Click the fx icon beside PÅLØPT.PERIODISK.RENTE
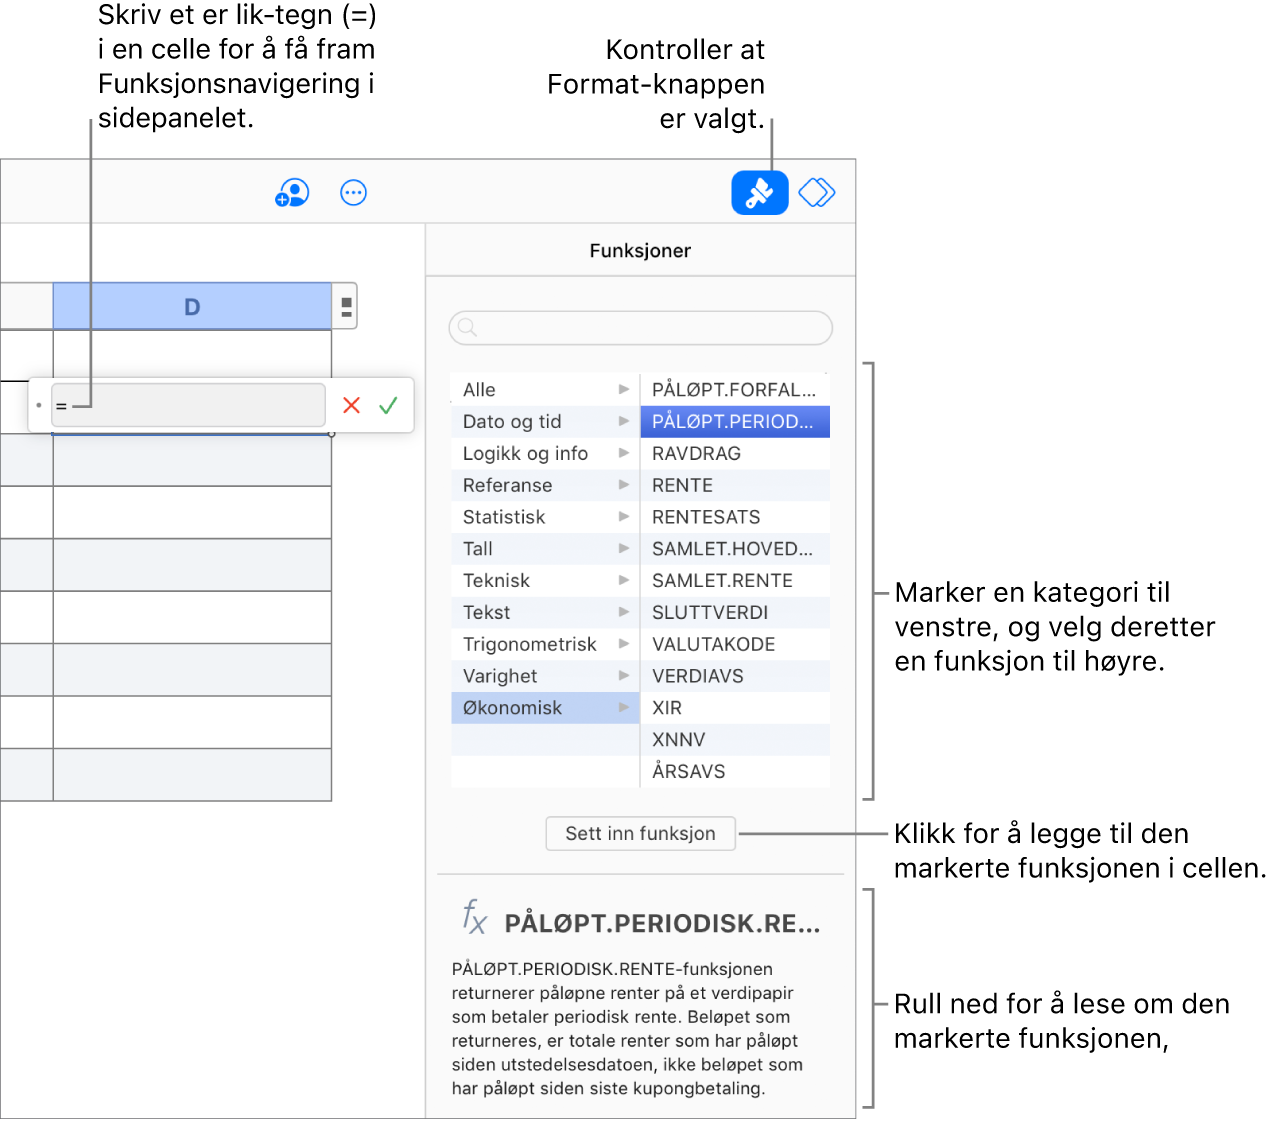This screenshot has height=1121, width=1269. [473, 920]
